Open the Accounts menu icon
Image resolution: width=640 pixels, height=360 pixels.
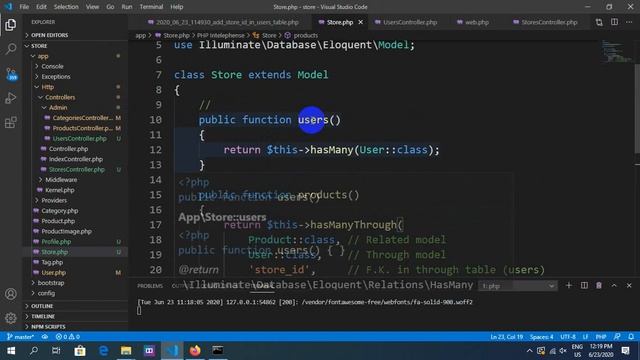(11, 294)
